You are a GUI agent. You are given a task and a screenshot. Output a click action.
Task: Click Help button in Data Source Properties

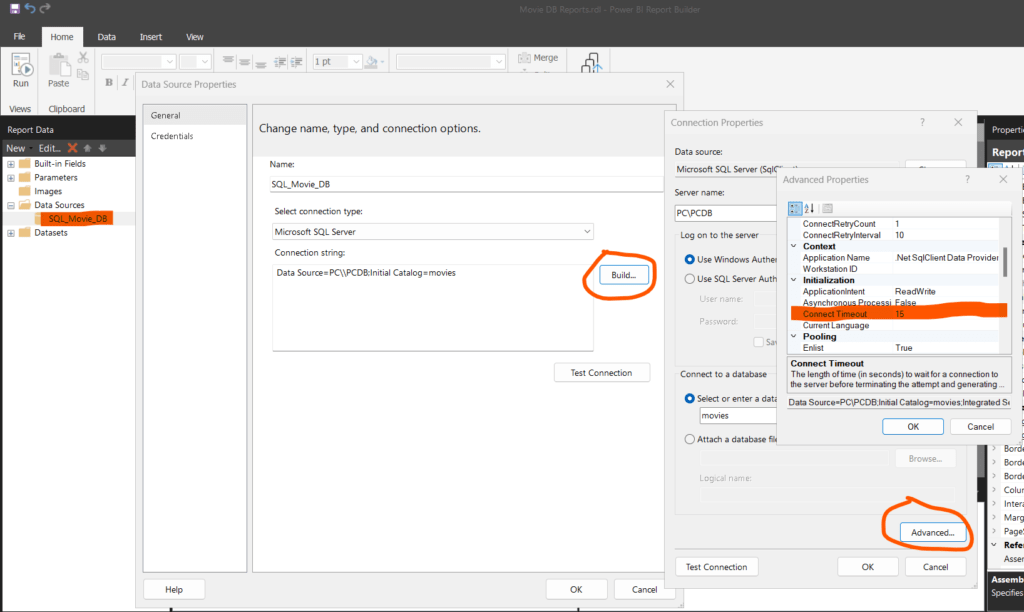[x=174, y=589]
